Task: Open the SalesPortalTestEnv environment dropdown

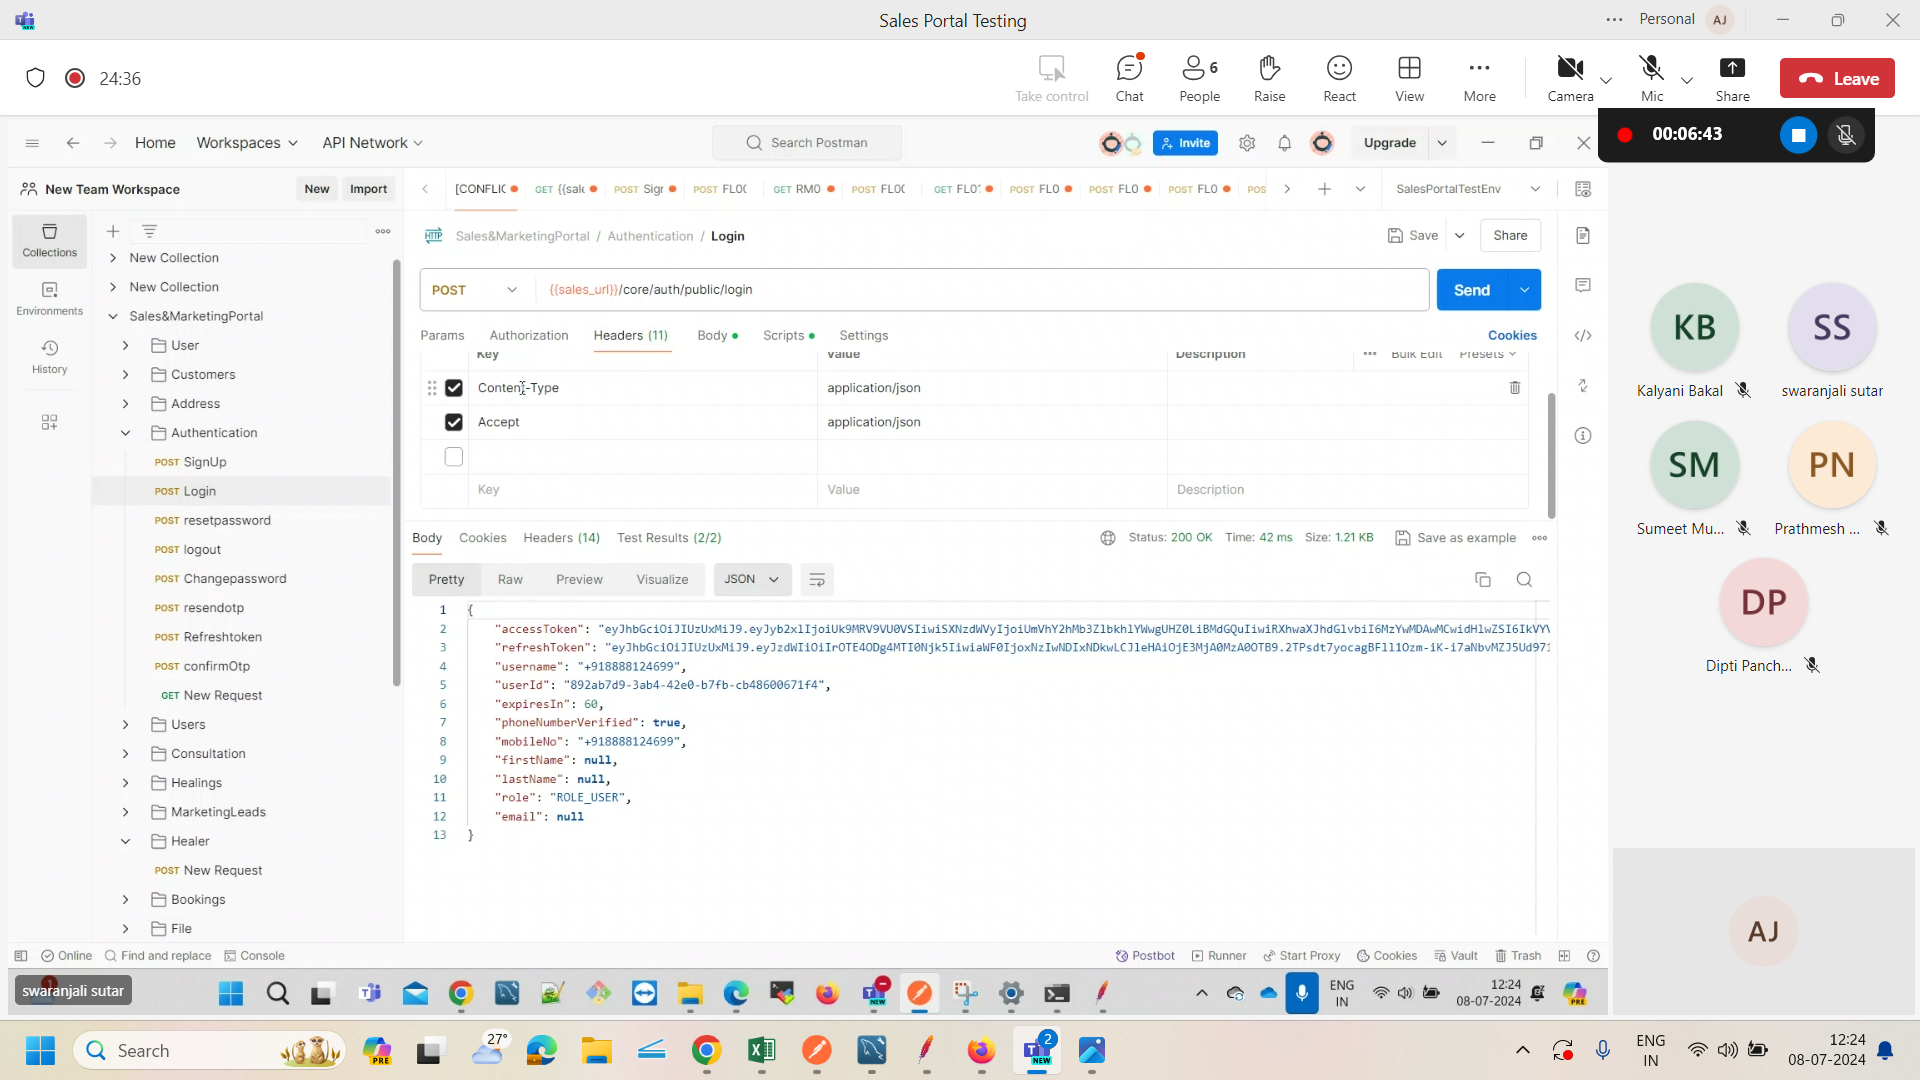Action: (x=1467, y=189)
